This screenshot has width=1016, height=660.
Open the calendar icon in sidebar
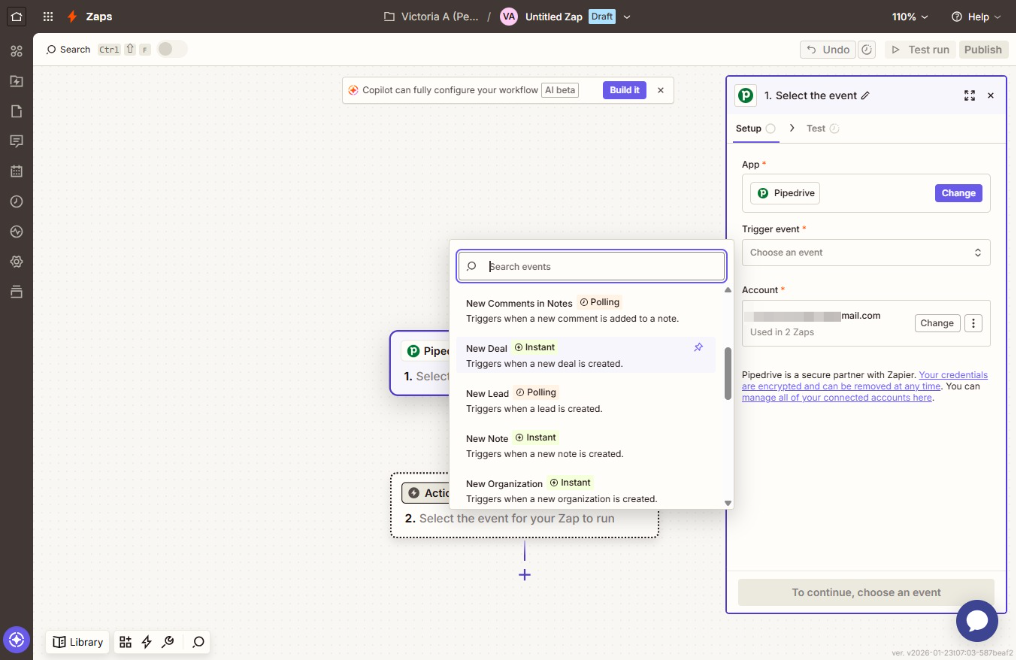tap(17, 171)
